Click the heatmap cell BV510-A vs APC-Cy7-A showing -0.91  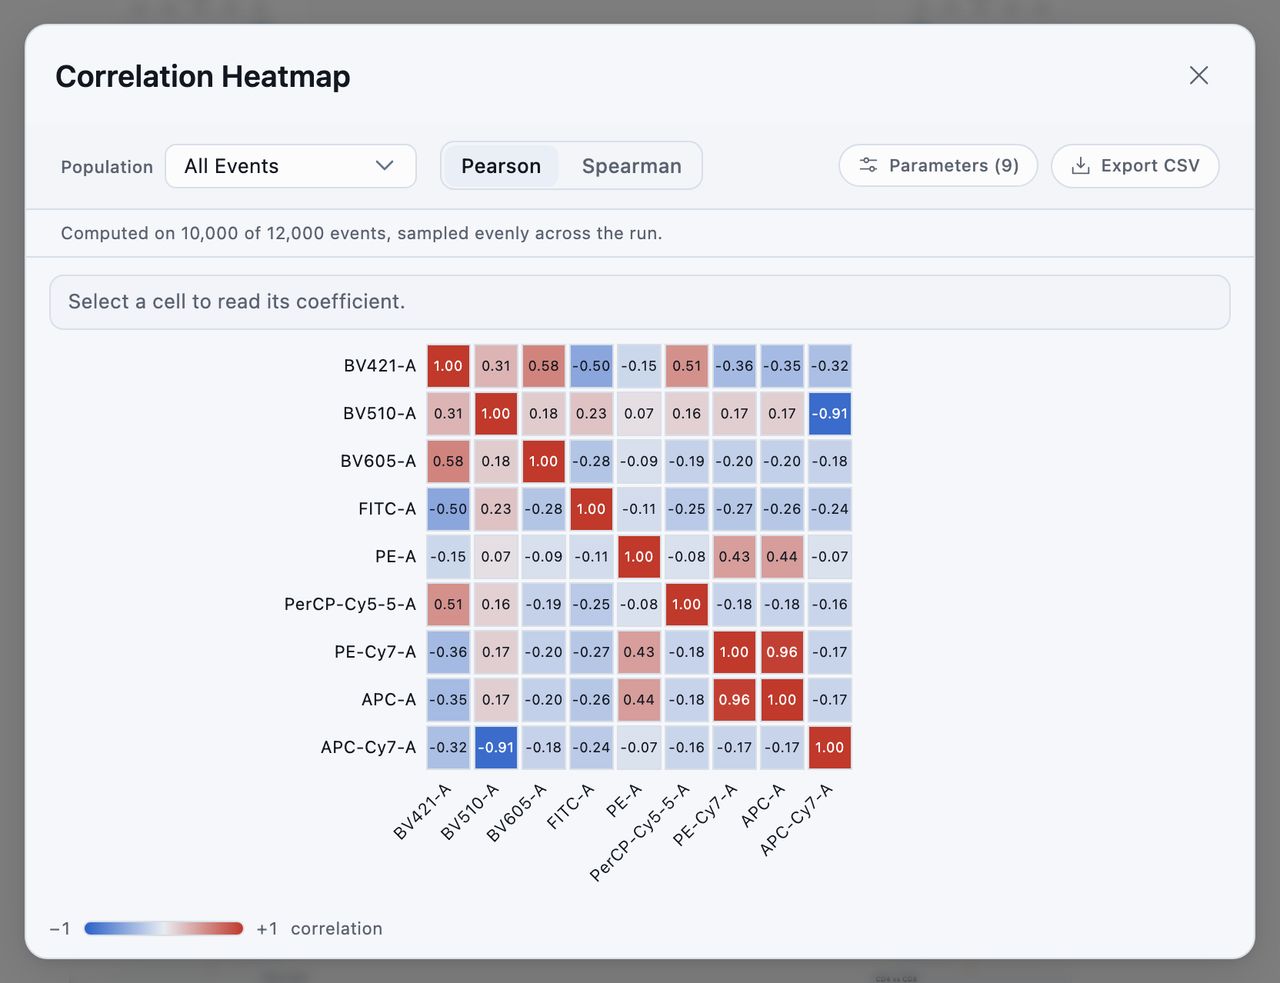830,414
